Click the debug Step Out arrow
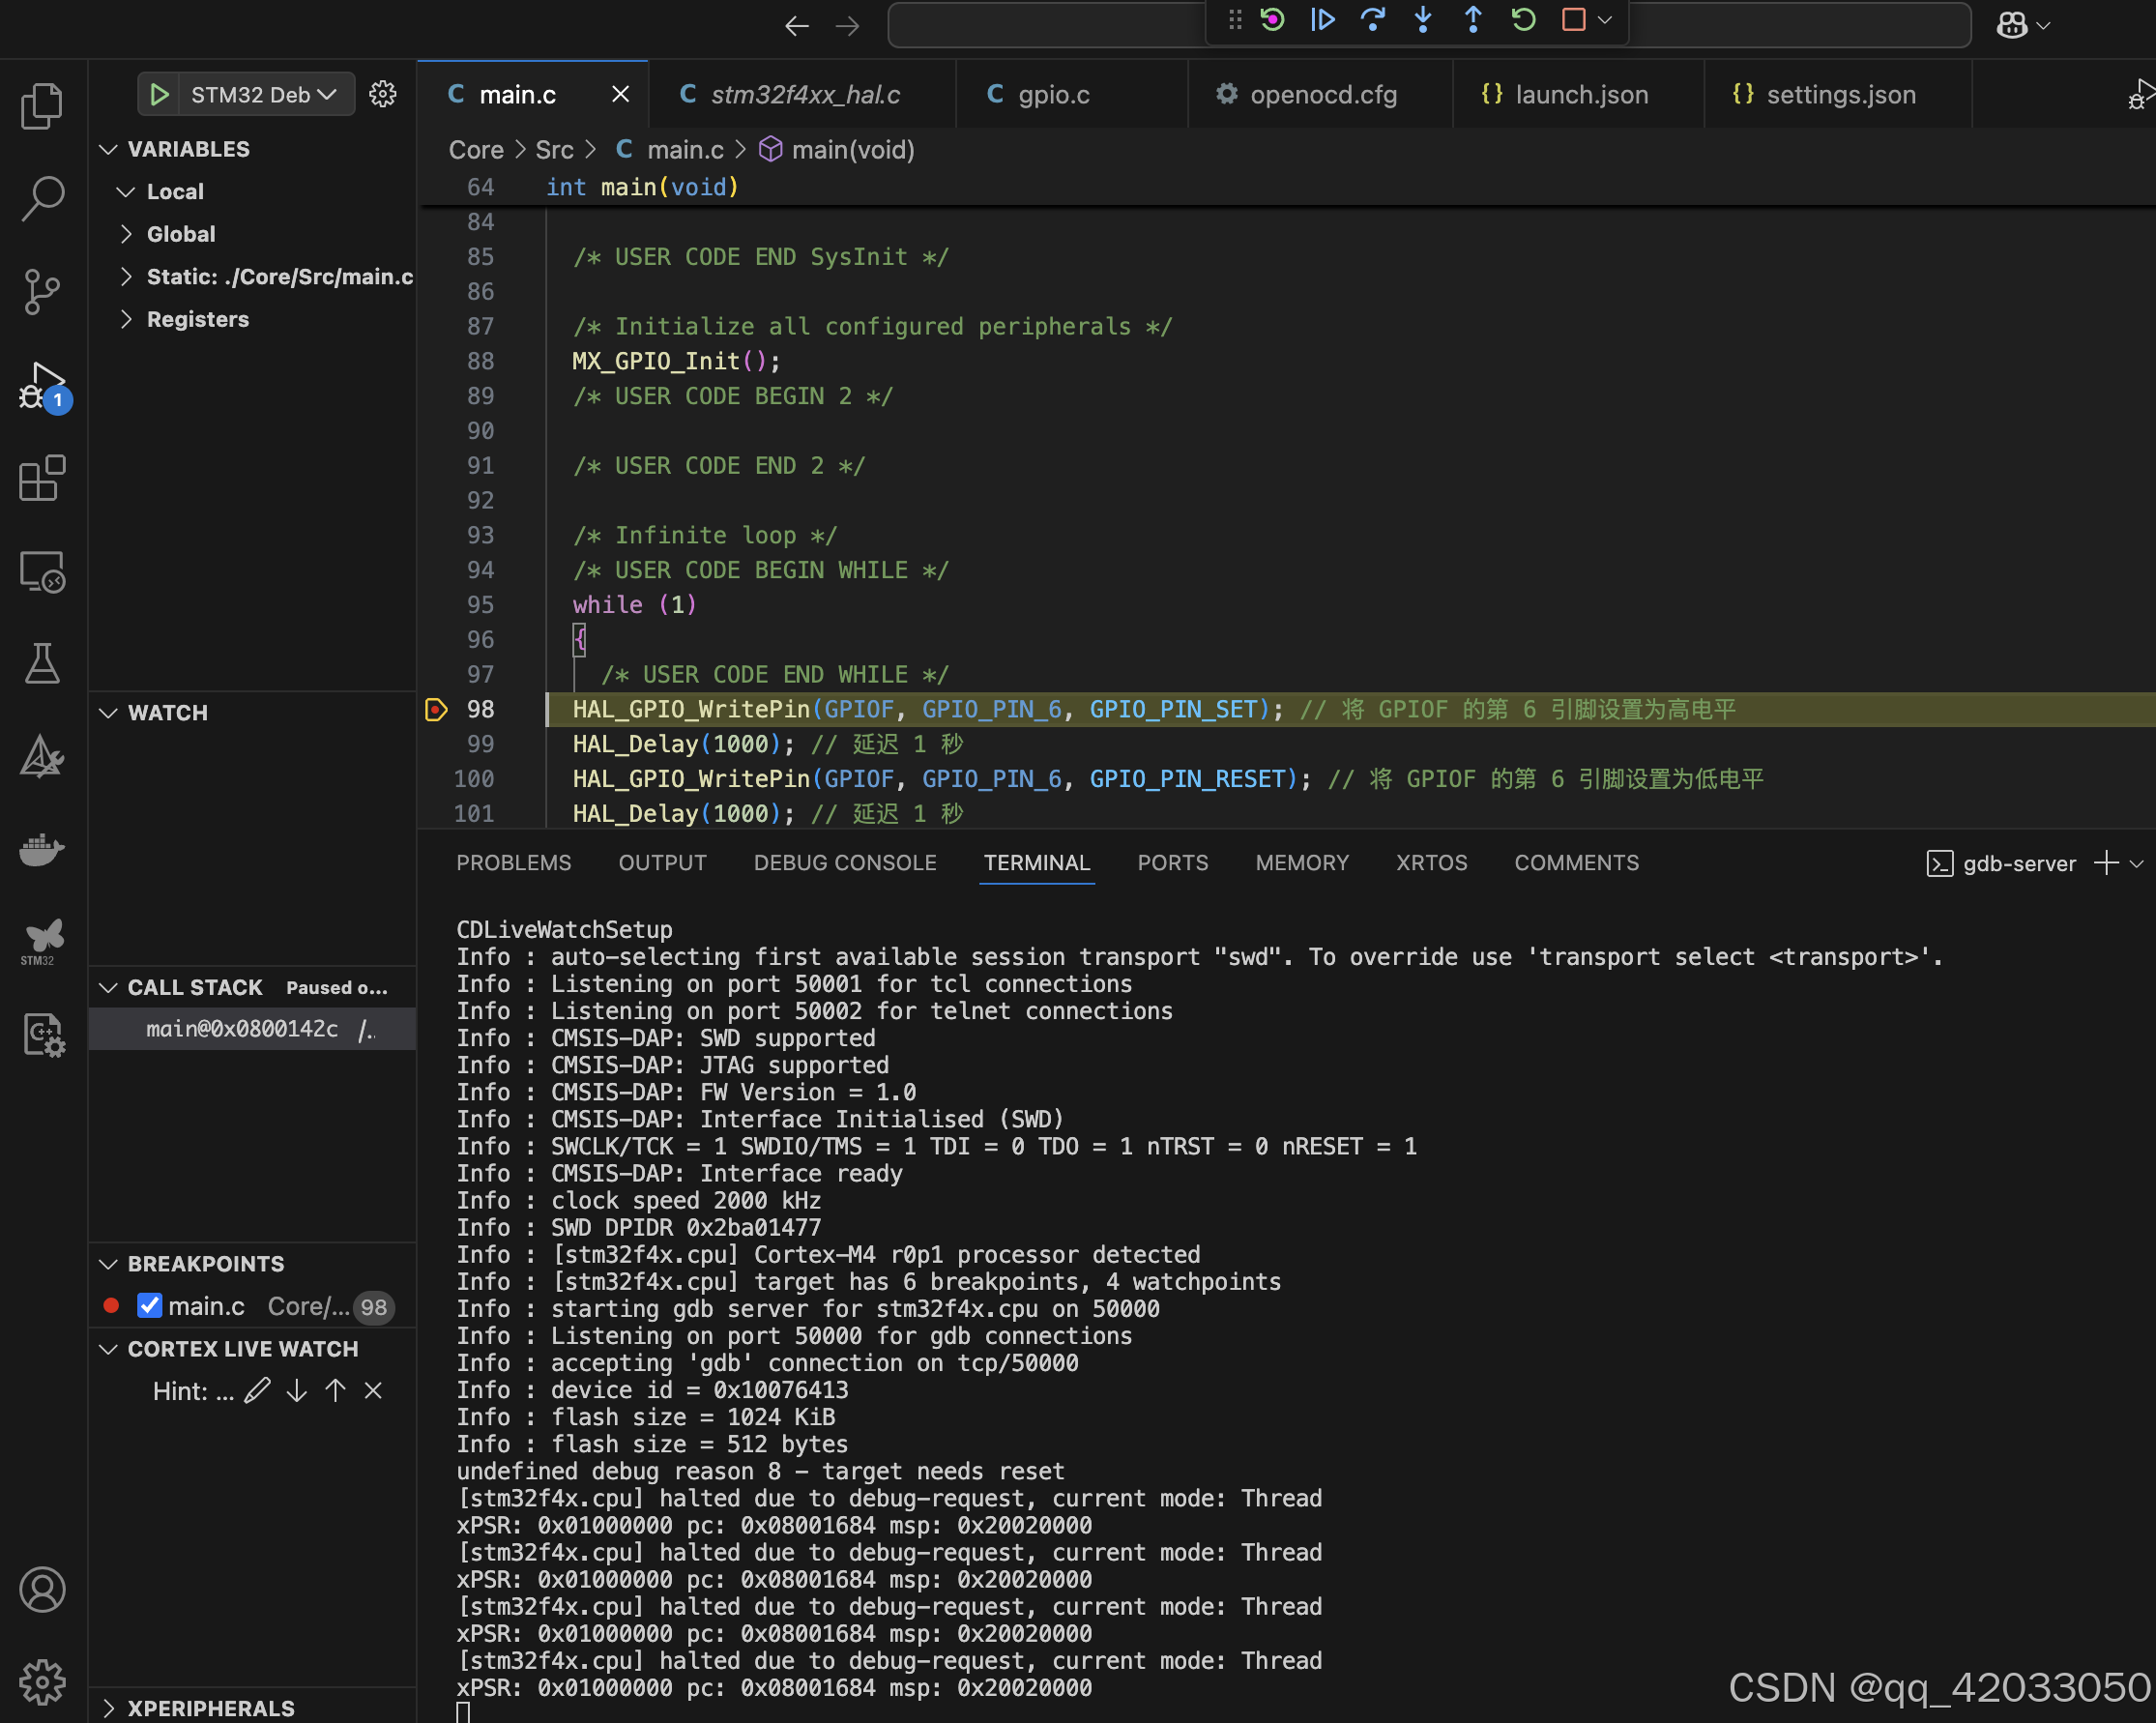The width and height of the screenshot is (2156, 1723). point(1472,19)
